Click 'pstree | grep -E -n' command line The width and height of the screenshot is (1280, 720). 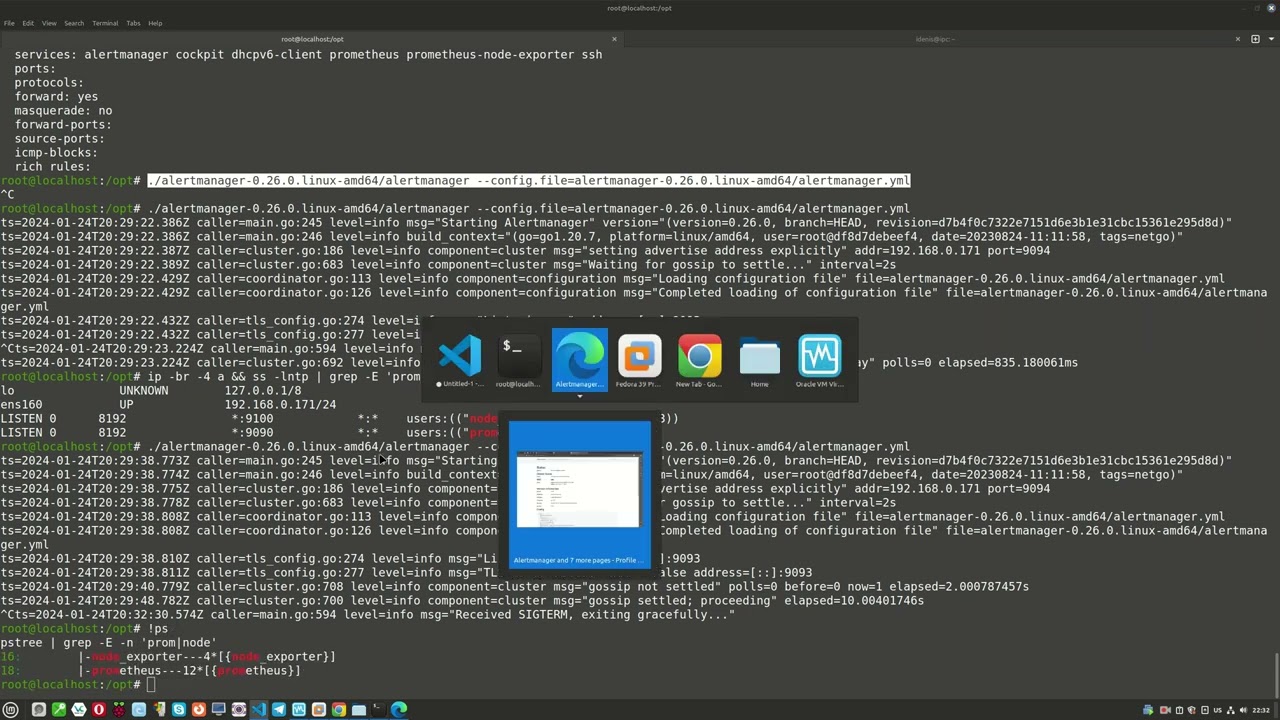coord(108,643)
